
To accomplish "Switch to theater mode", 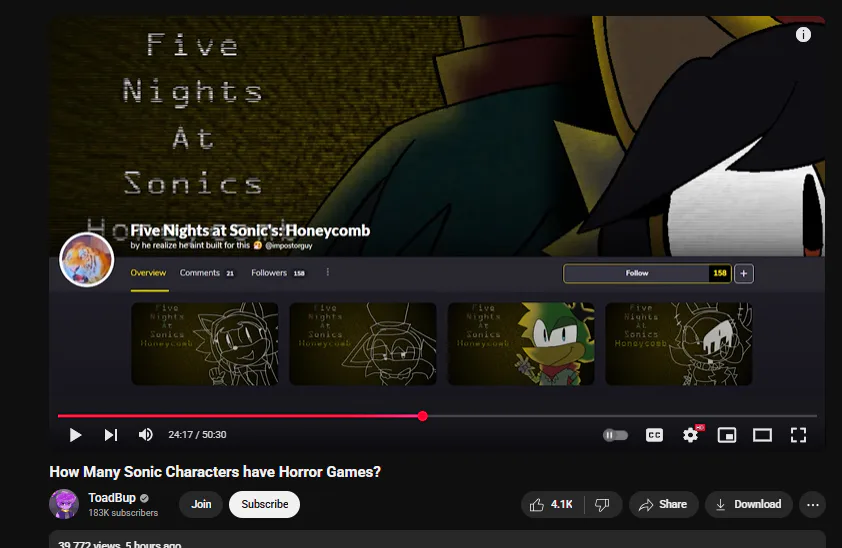I will tap(763, 435).
